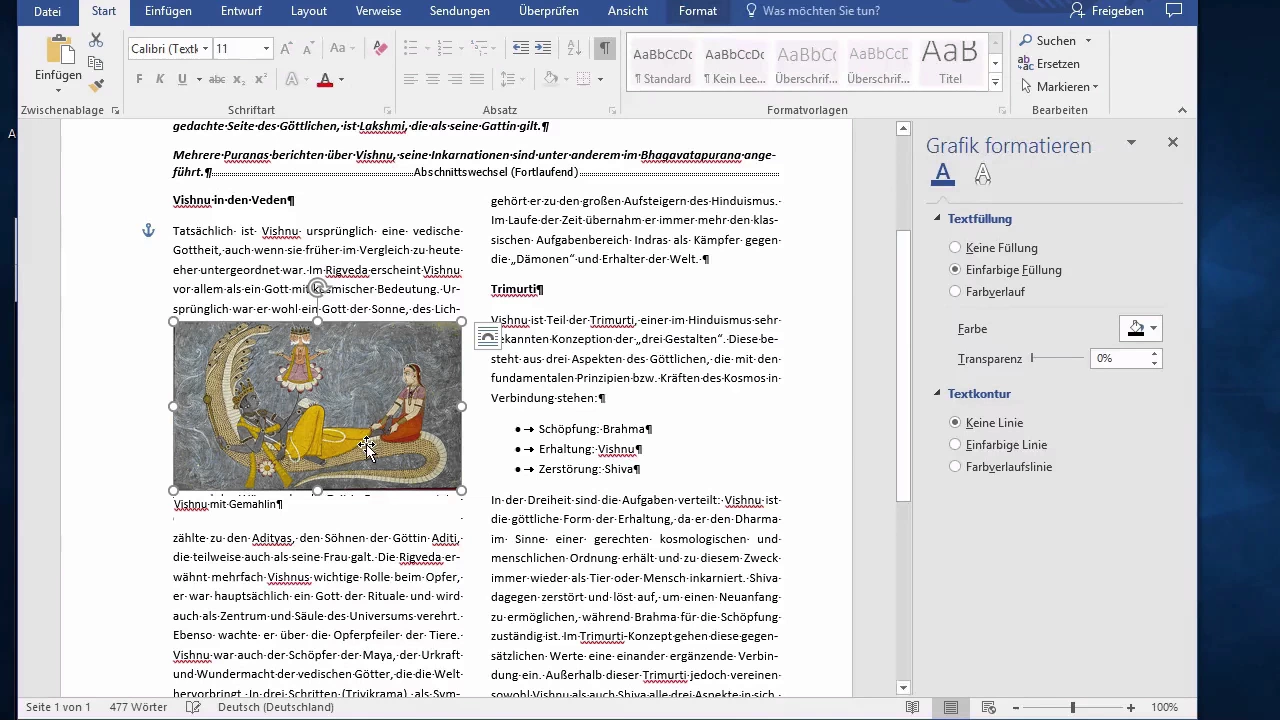Increase font size with the larger A icon
Screen dimensions: 1280x720
click(x=287, y=48)
